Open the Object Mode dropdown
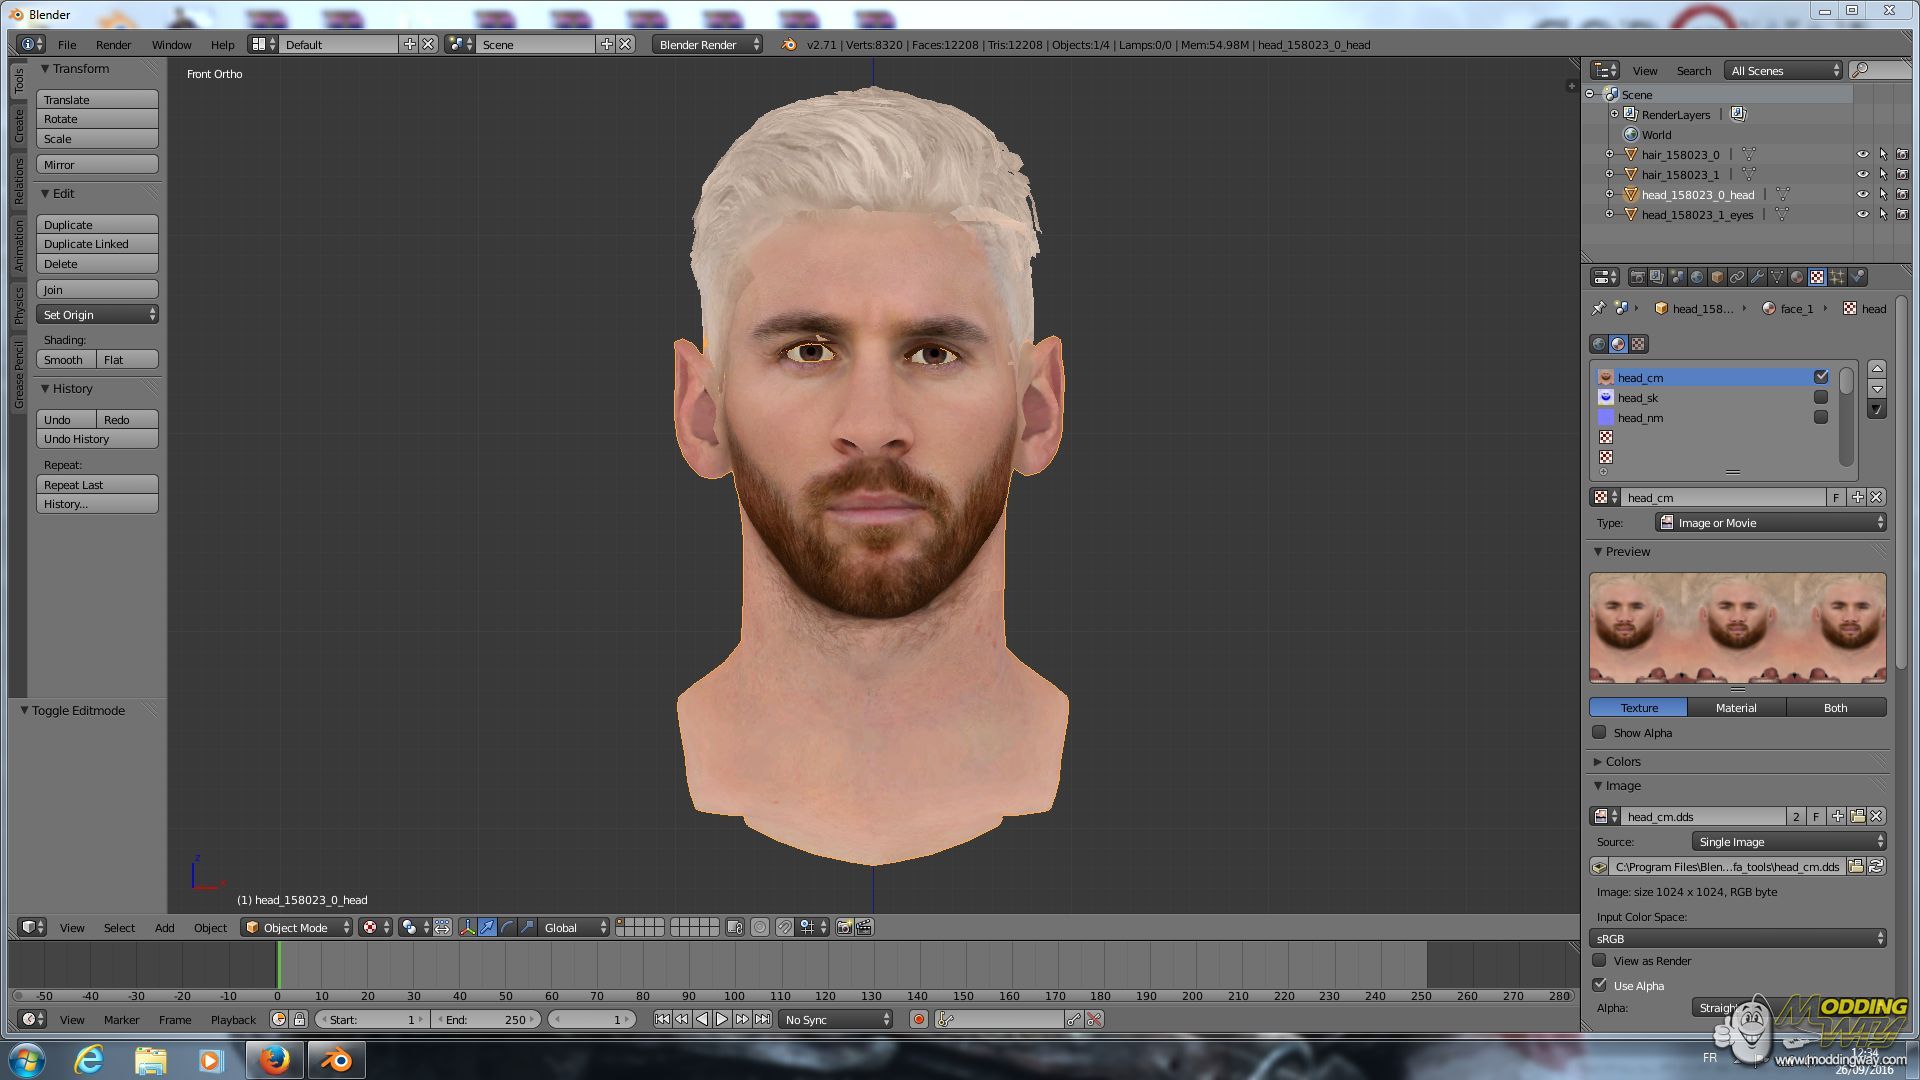 coord(296,928)
